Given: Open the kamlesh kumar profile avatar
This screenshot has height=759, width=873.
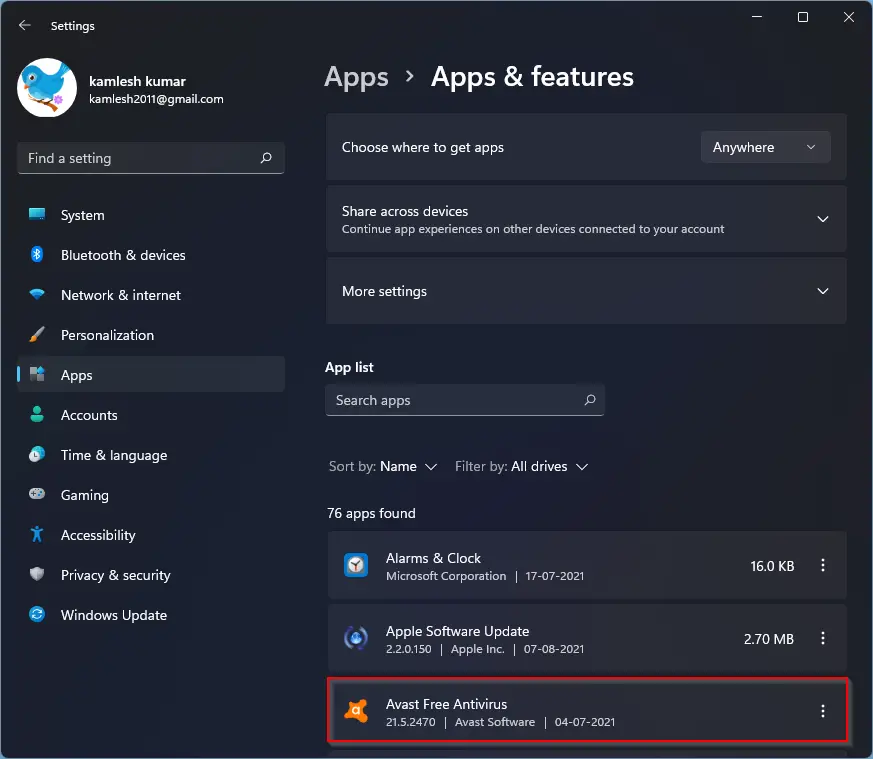Looking at the screenshot, I should tap(47, 87).
